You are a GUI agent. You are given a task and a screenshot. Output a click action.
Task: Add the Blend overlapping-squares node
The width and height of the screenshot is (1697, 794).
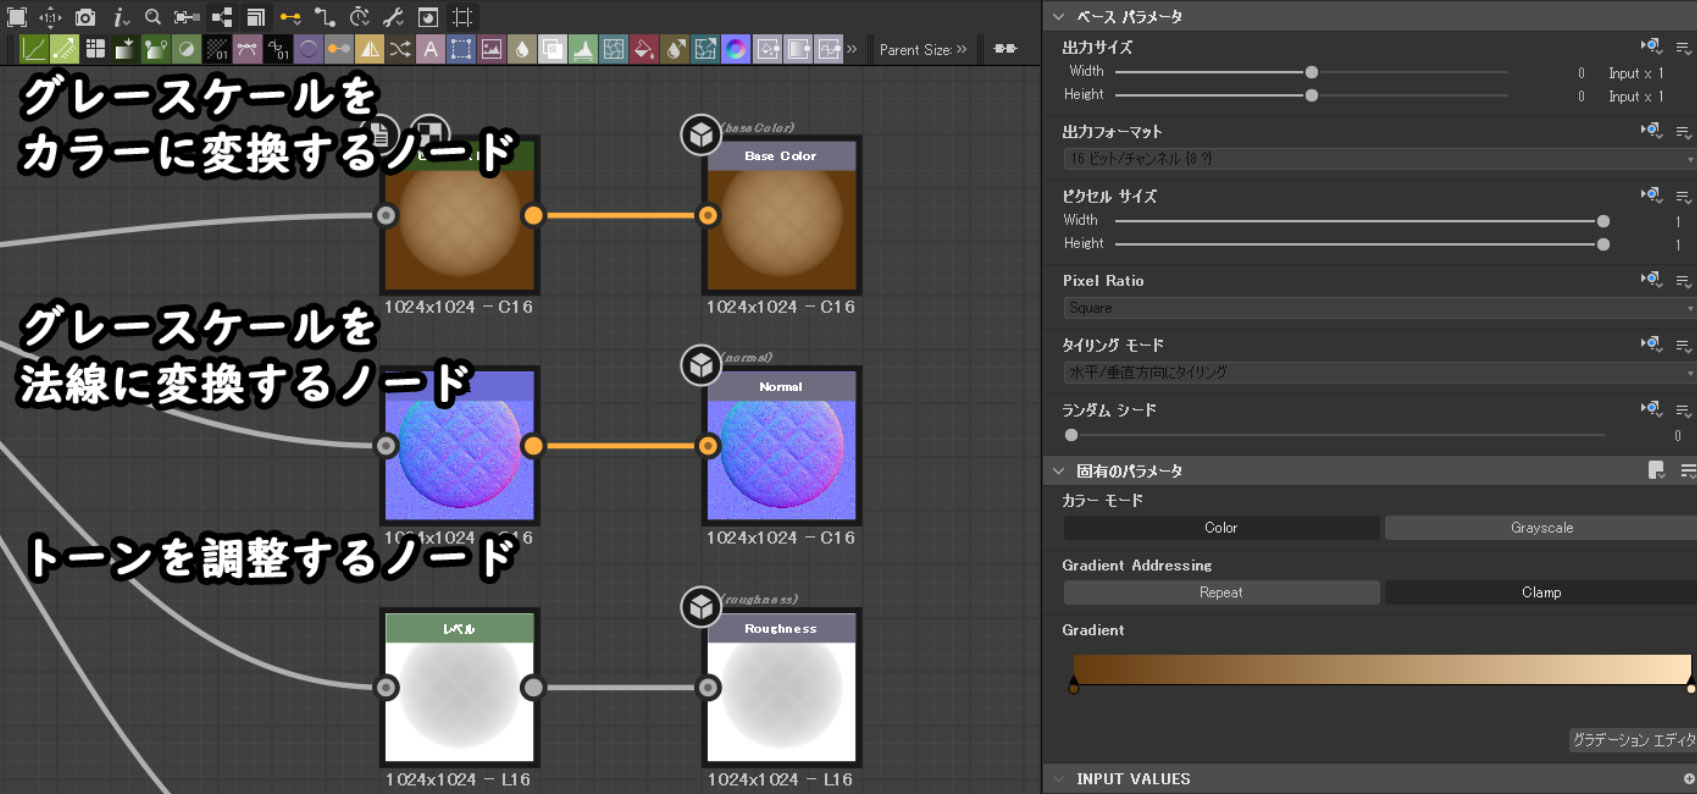tap(552, 49)
